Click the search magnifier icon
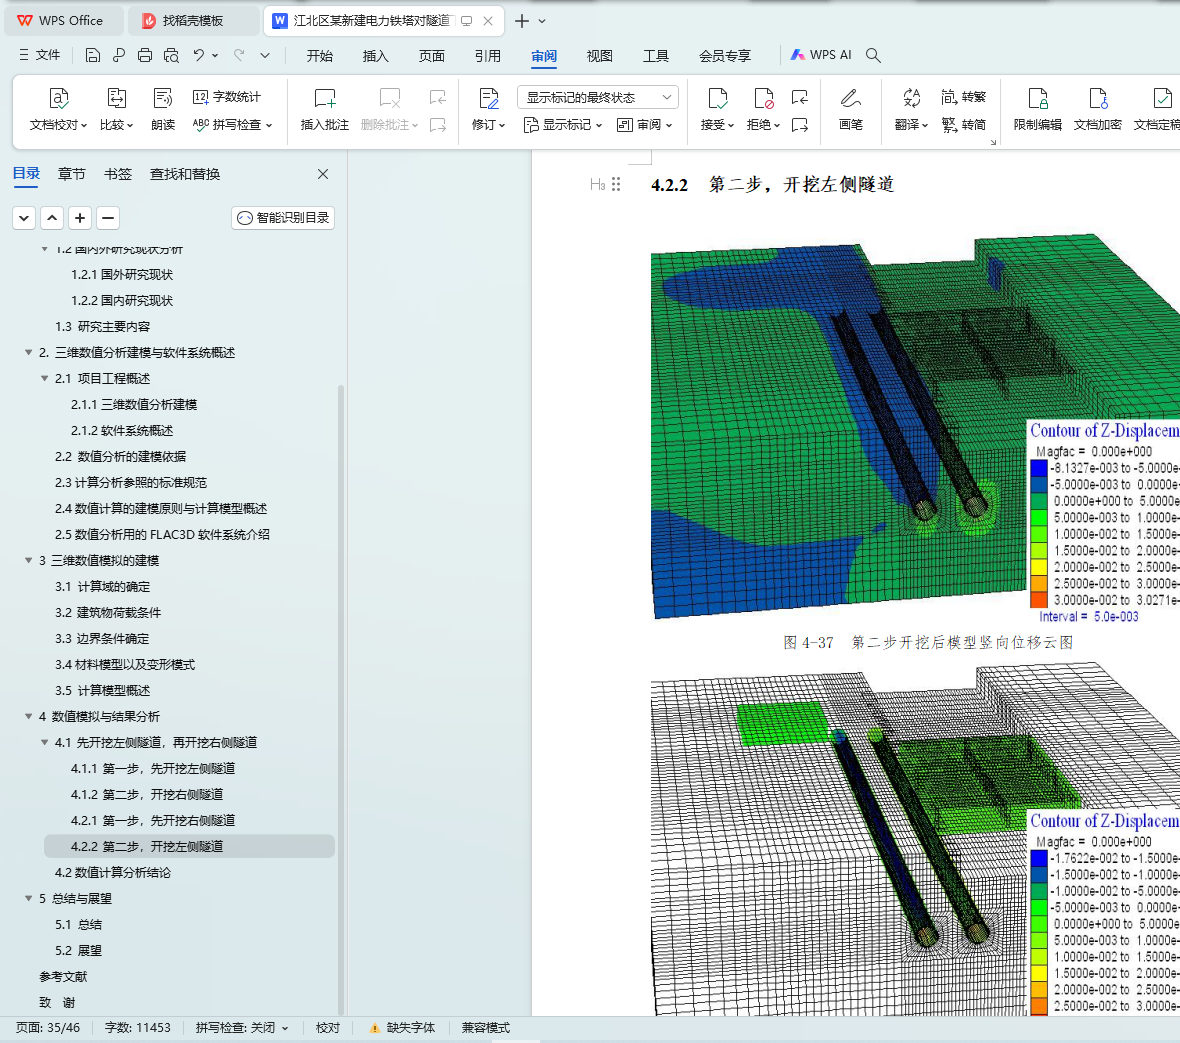 click(x=873, y=55)
